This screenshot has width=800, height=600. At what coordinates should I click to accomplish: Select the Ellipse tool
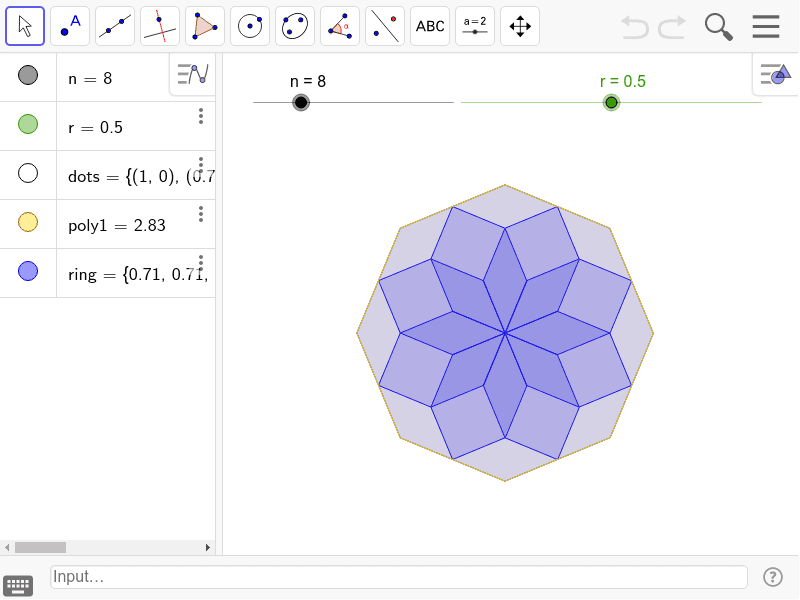pyautogui.click(x=295, y=26)
